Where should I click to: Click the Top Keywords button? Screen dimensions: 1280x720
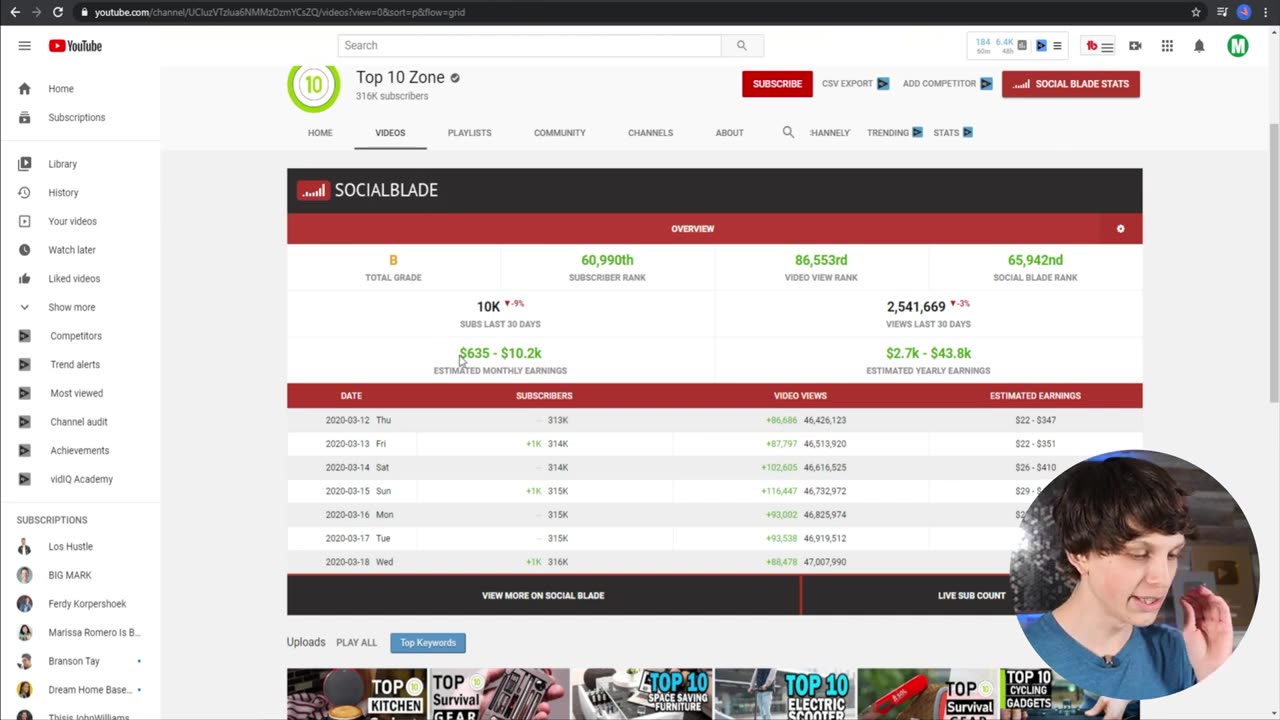point(428,643)
